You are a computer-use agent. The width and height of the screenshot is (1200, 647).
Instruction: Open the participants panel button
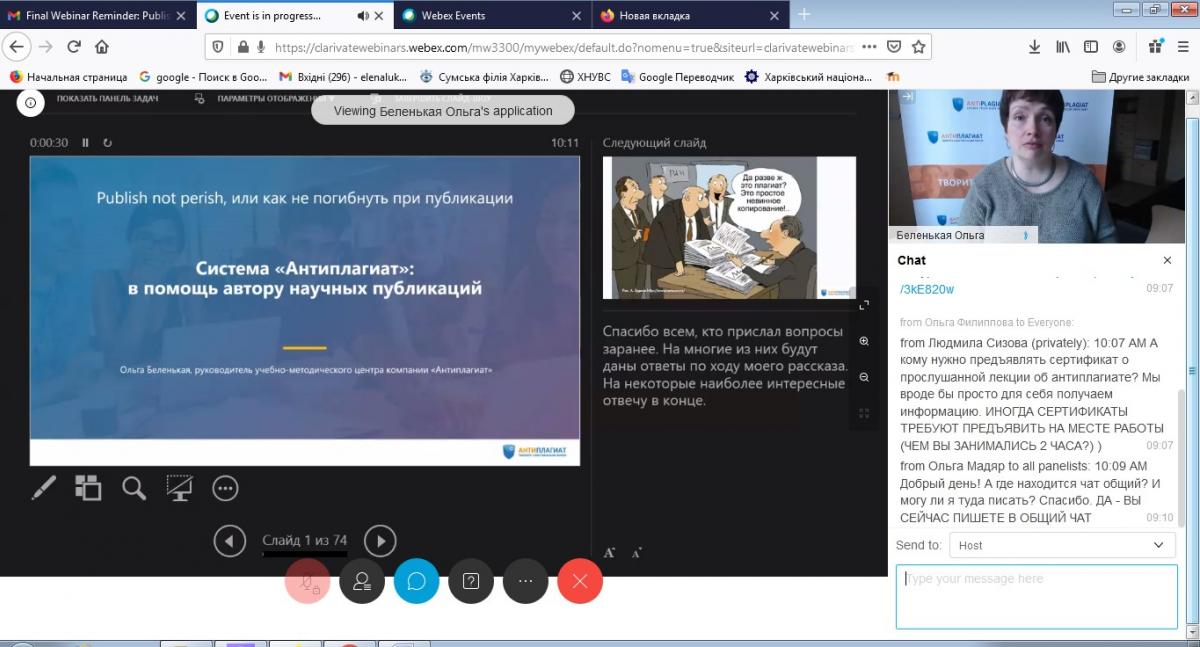tap(362, 581)
